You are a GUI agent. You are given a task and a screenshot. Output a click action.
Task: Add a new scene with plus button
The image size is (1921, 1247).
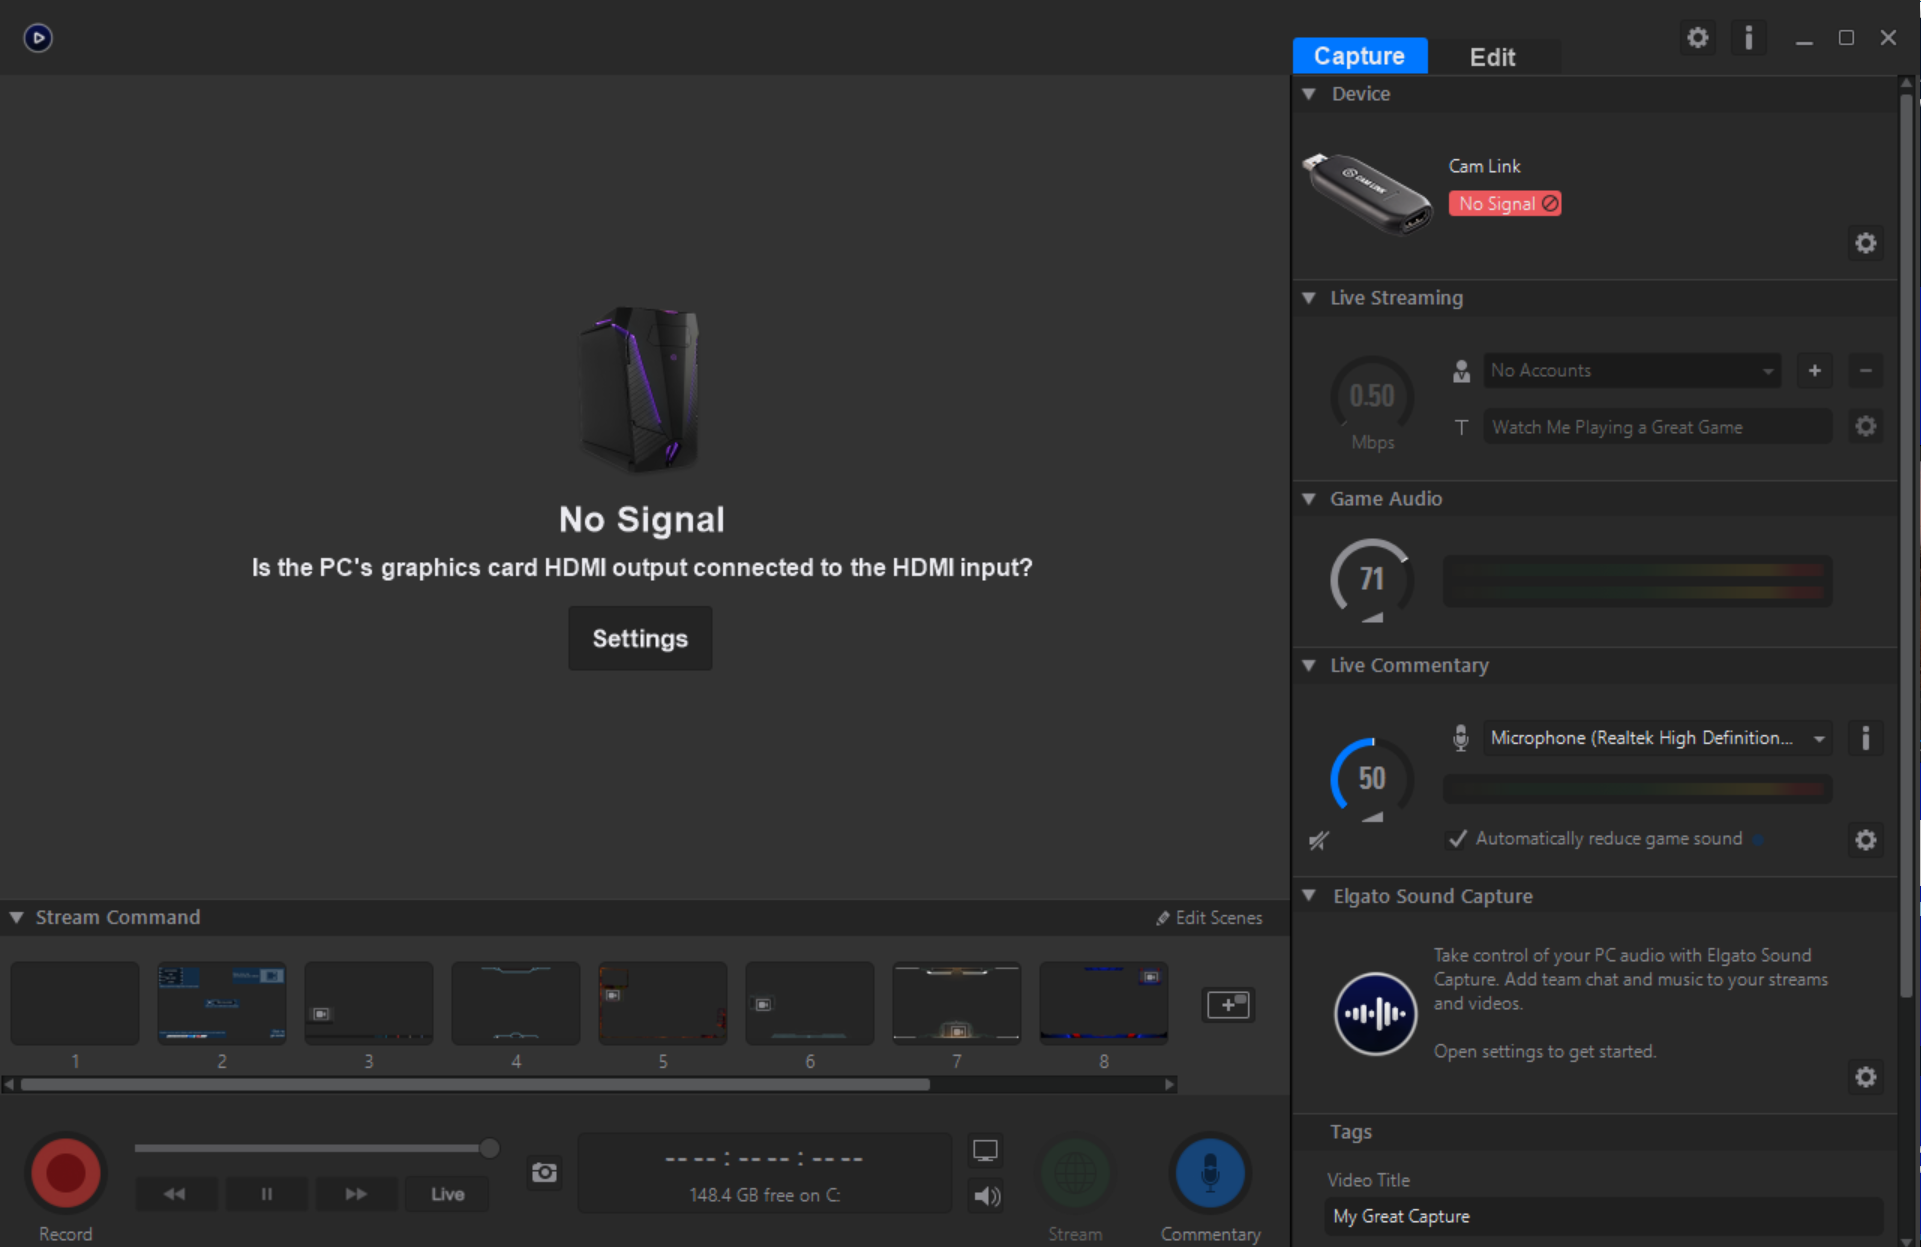[x=1228, y=1004]
